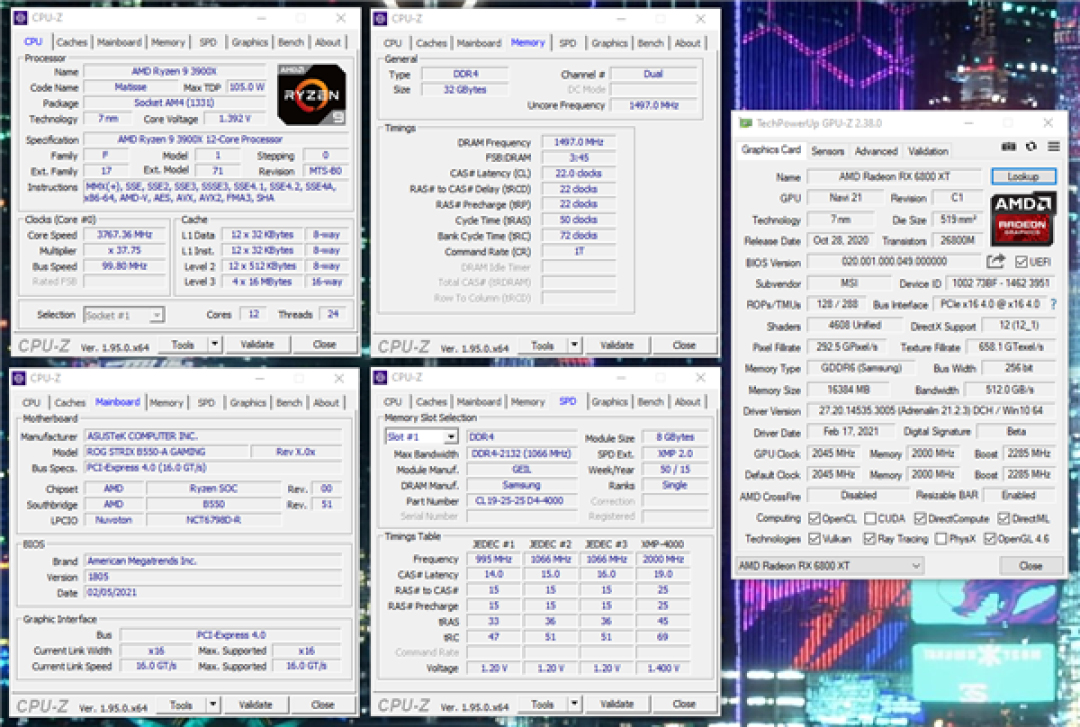Click Tools button in the CPU-Z Mainboard window
Viewport: 1080px width, 727px height.
pyautogui.click(x=181, y=704)
